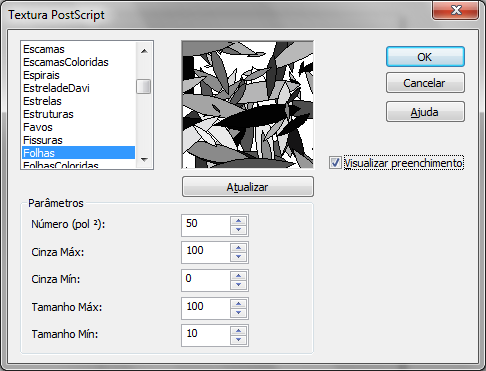Click the Cinza Máx value field

click(206, 252)
